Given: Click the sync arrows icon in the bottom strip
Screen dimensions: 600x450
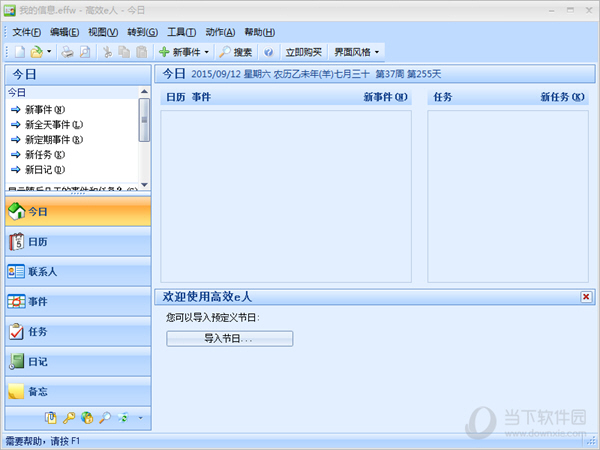Looking at the screenshot, I should coord(123,418).
